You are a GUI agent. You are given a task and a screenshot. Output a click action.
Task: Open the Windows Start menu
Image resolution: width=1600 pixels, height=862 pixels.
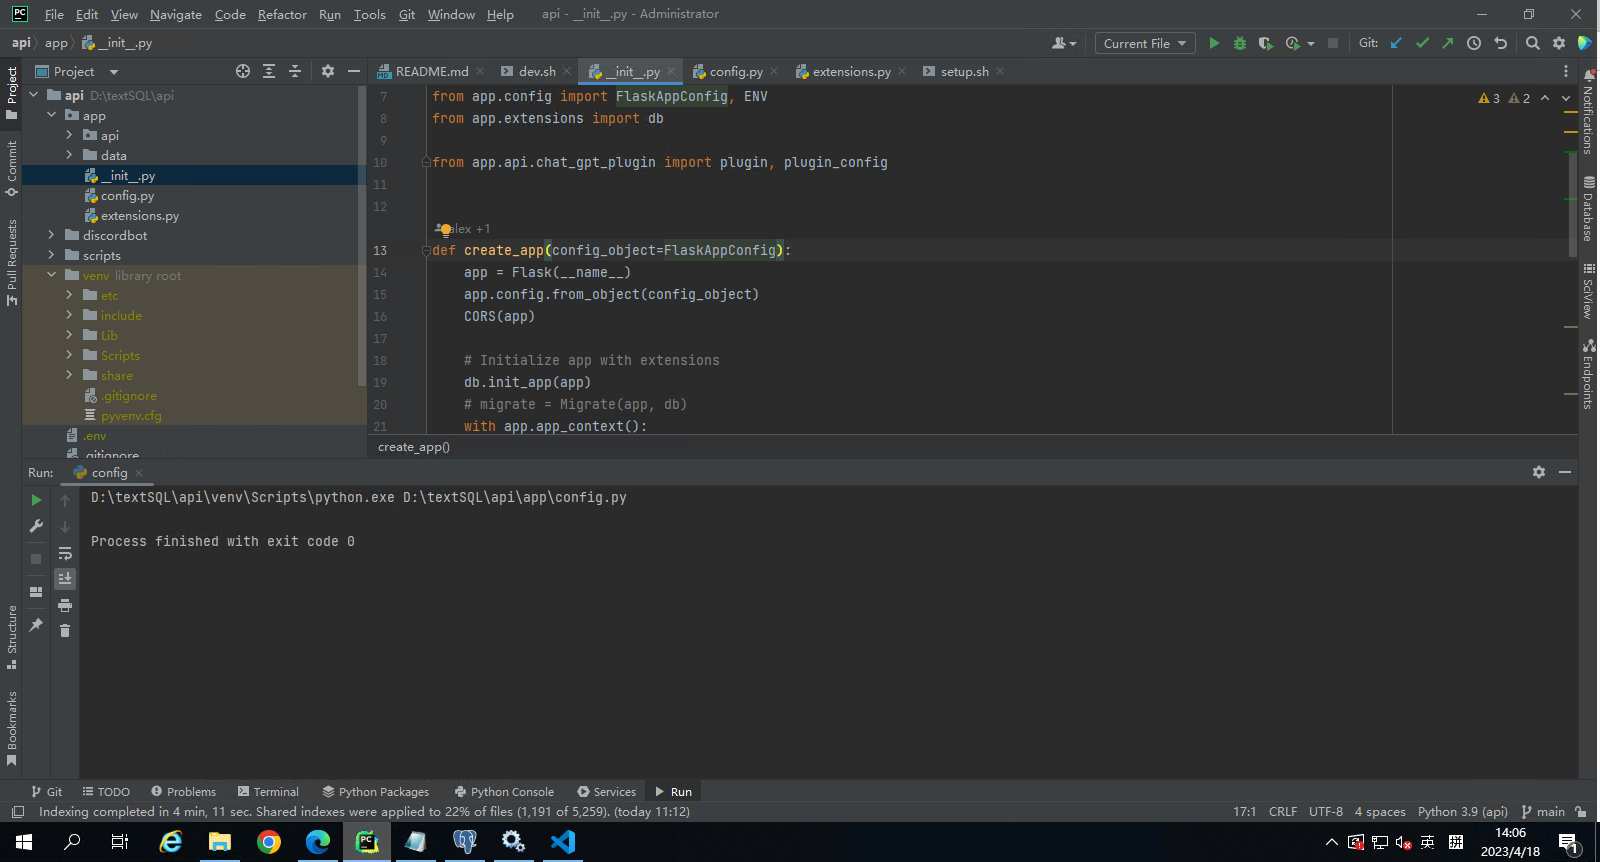[24, 842]
